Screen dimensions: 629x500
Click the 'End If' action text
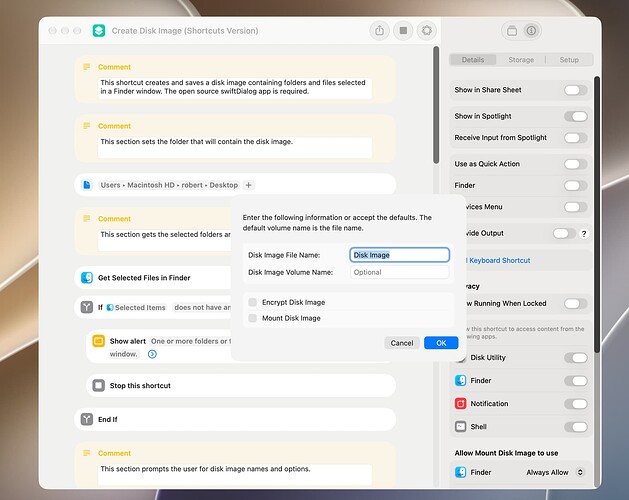click(108, 419)
